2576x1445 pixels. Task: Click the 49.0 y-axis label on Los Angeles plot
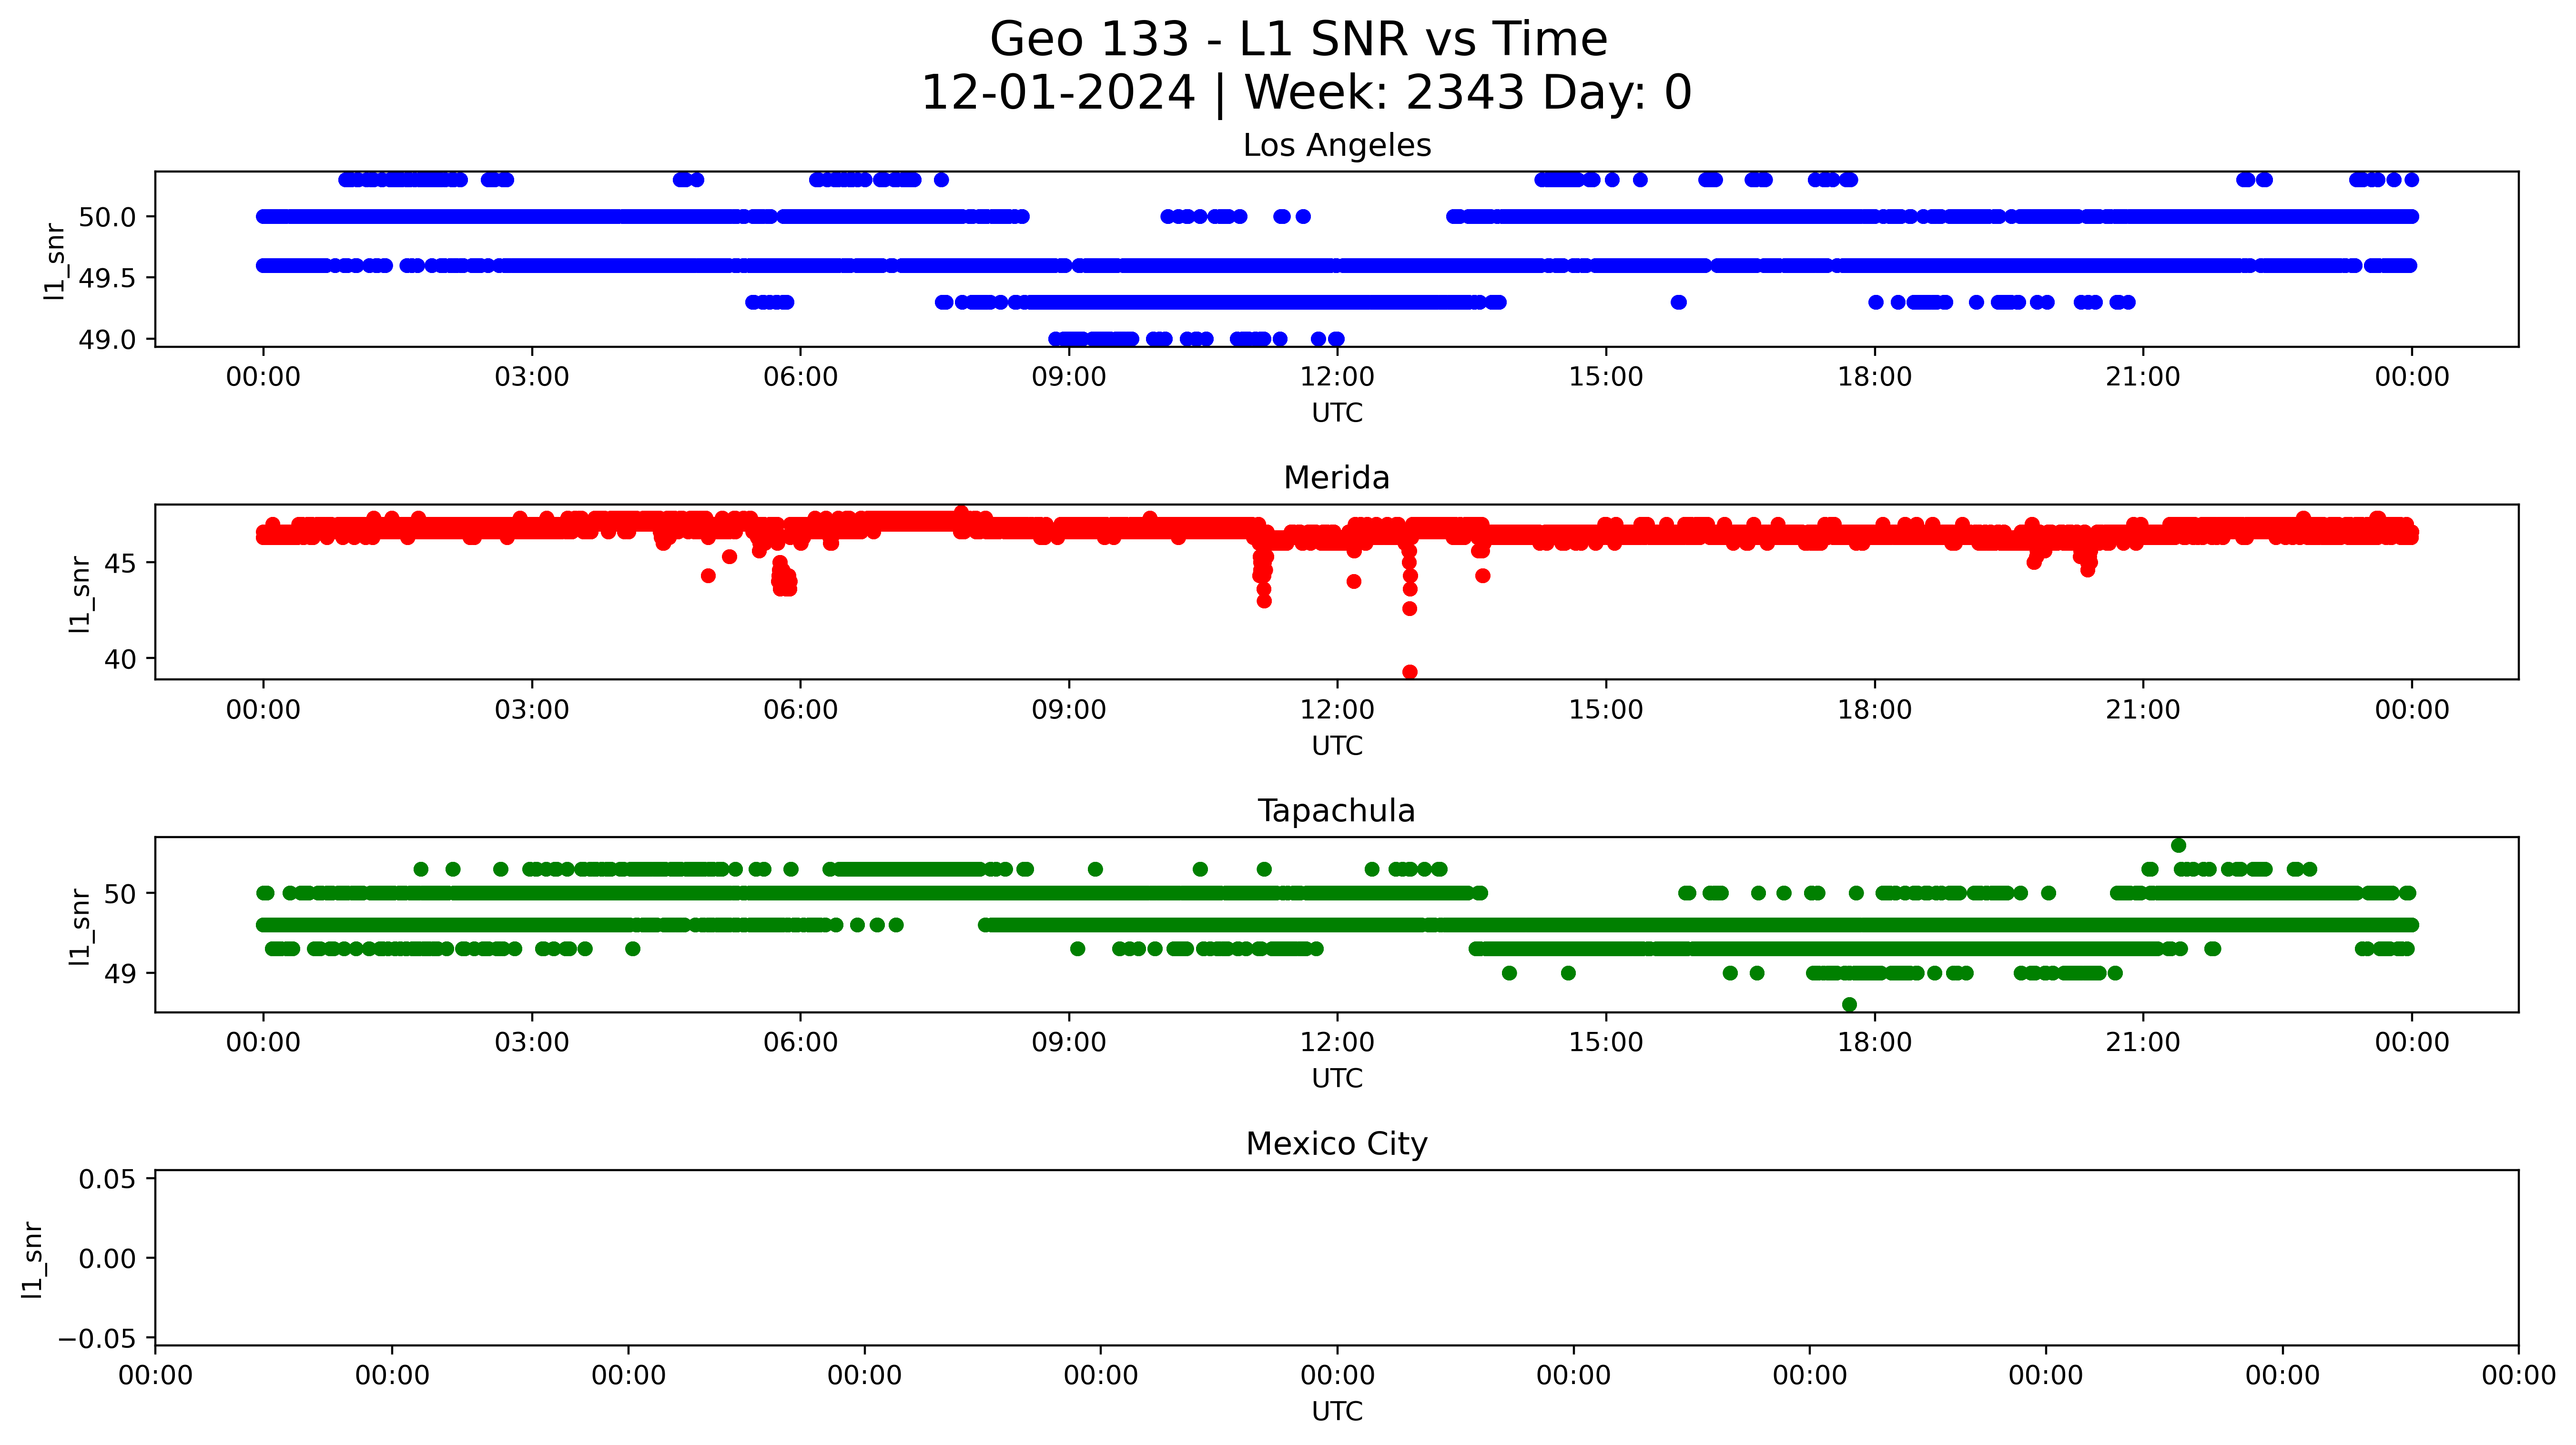coord(107,340)
